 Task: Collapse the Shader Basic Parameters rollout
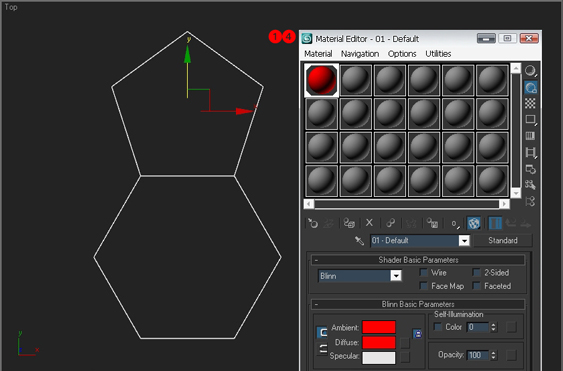(418, 260)
